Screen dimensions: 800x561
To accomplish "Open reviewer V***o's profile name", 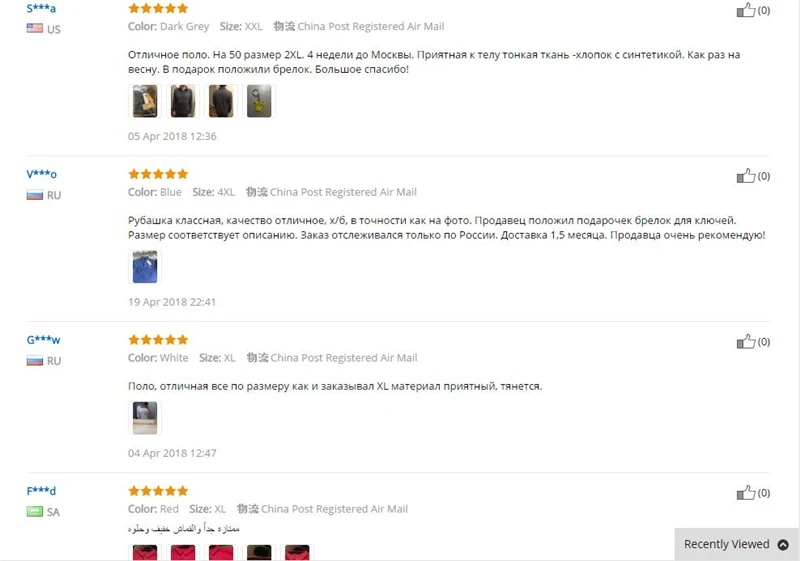I will click(x=42, y=174).
